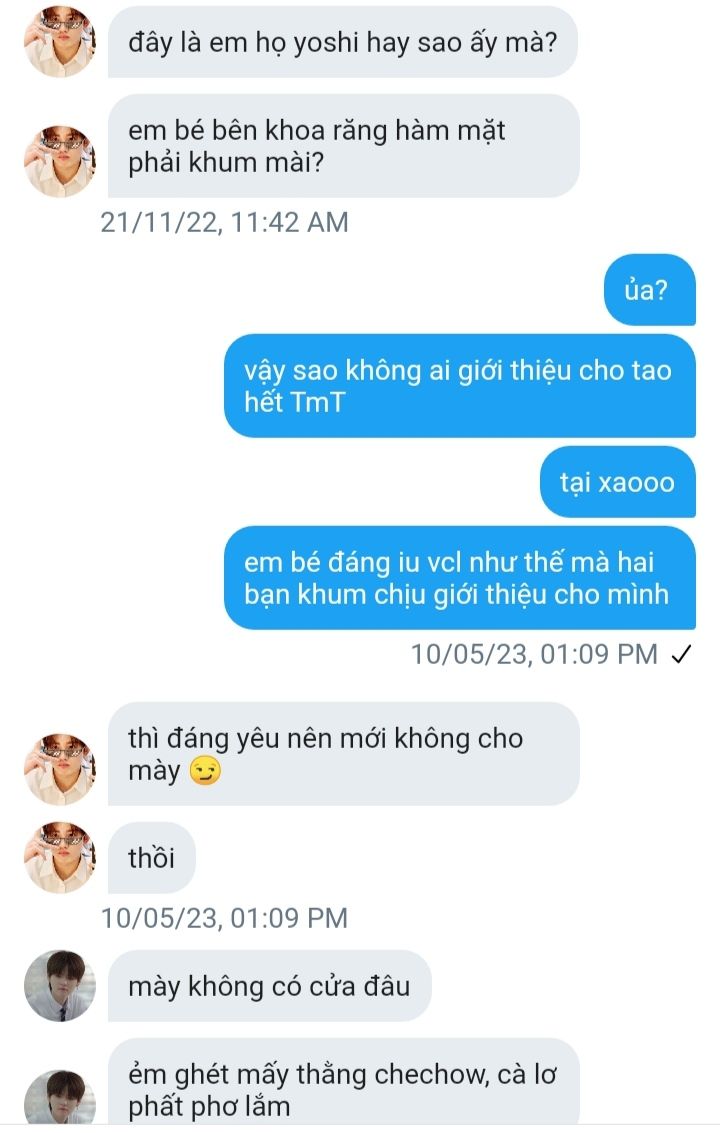The height and width of the screenshot is (1133, 720).
Task: Tap the 'em bé bên khoa răng hàm mặt' bubble
Action: coord(343,146)
